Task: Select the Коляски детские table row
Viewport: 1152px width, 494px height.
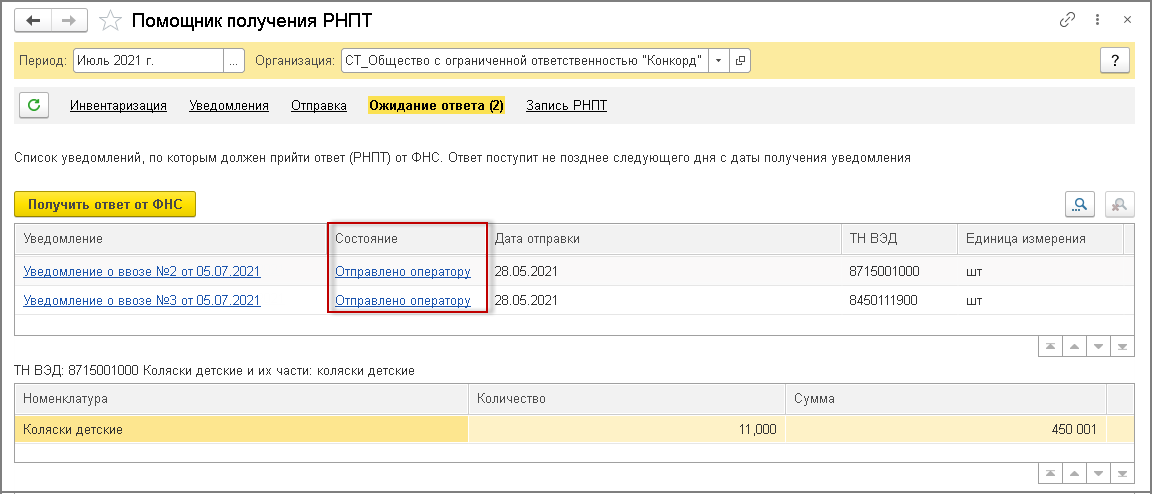Action: tap(240, 430)
